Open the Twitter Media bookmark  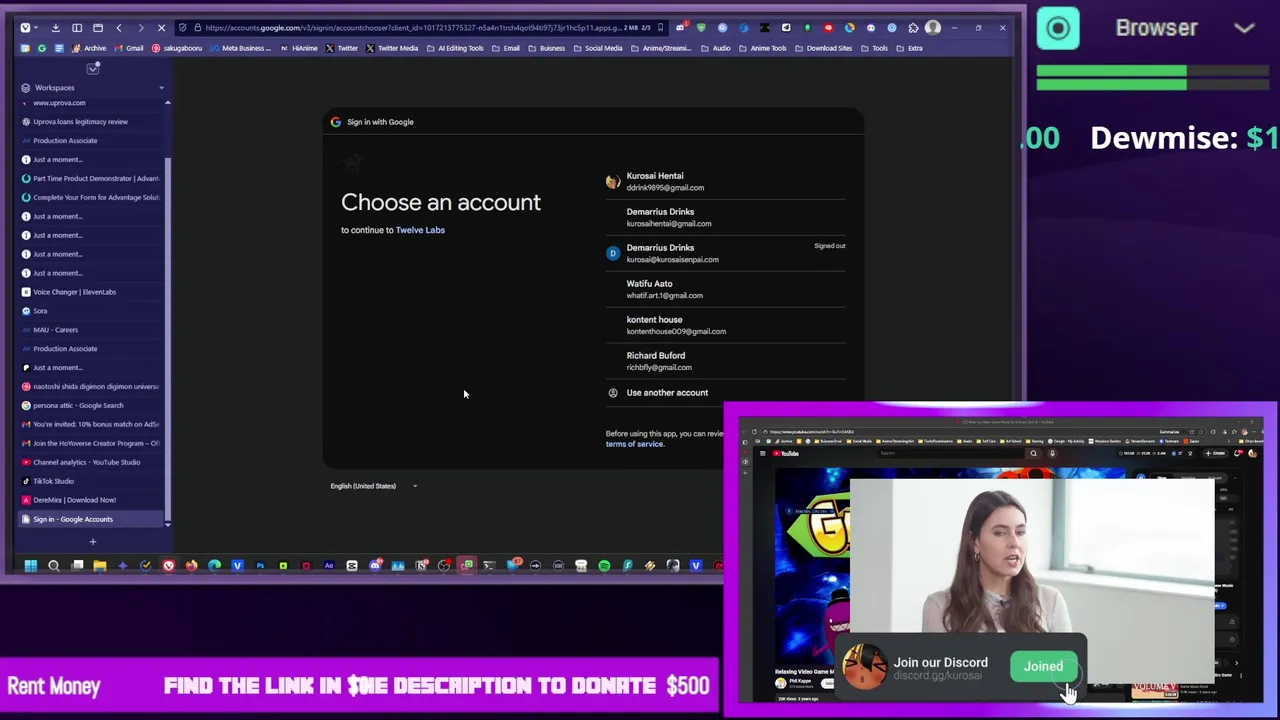[x=392, y=48]
